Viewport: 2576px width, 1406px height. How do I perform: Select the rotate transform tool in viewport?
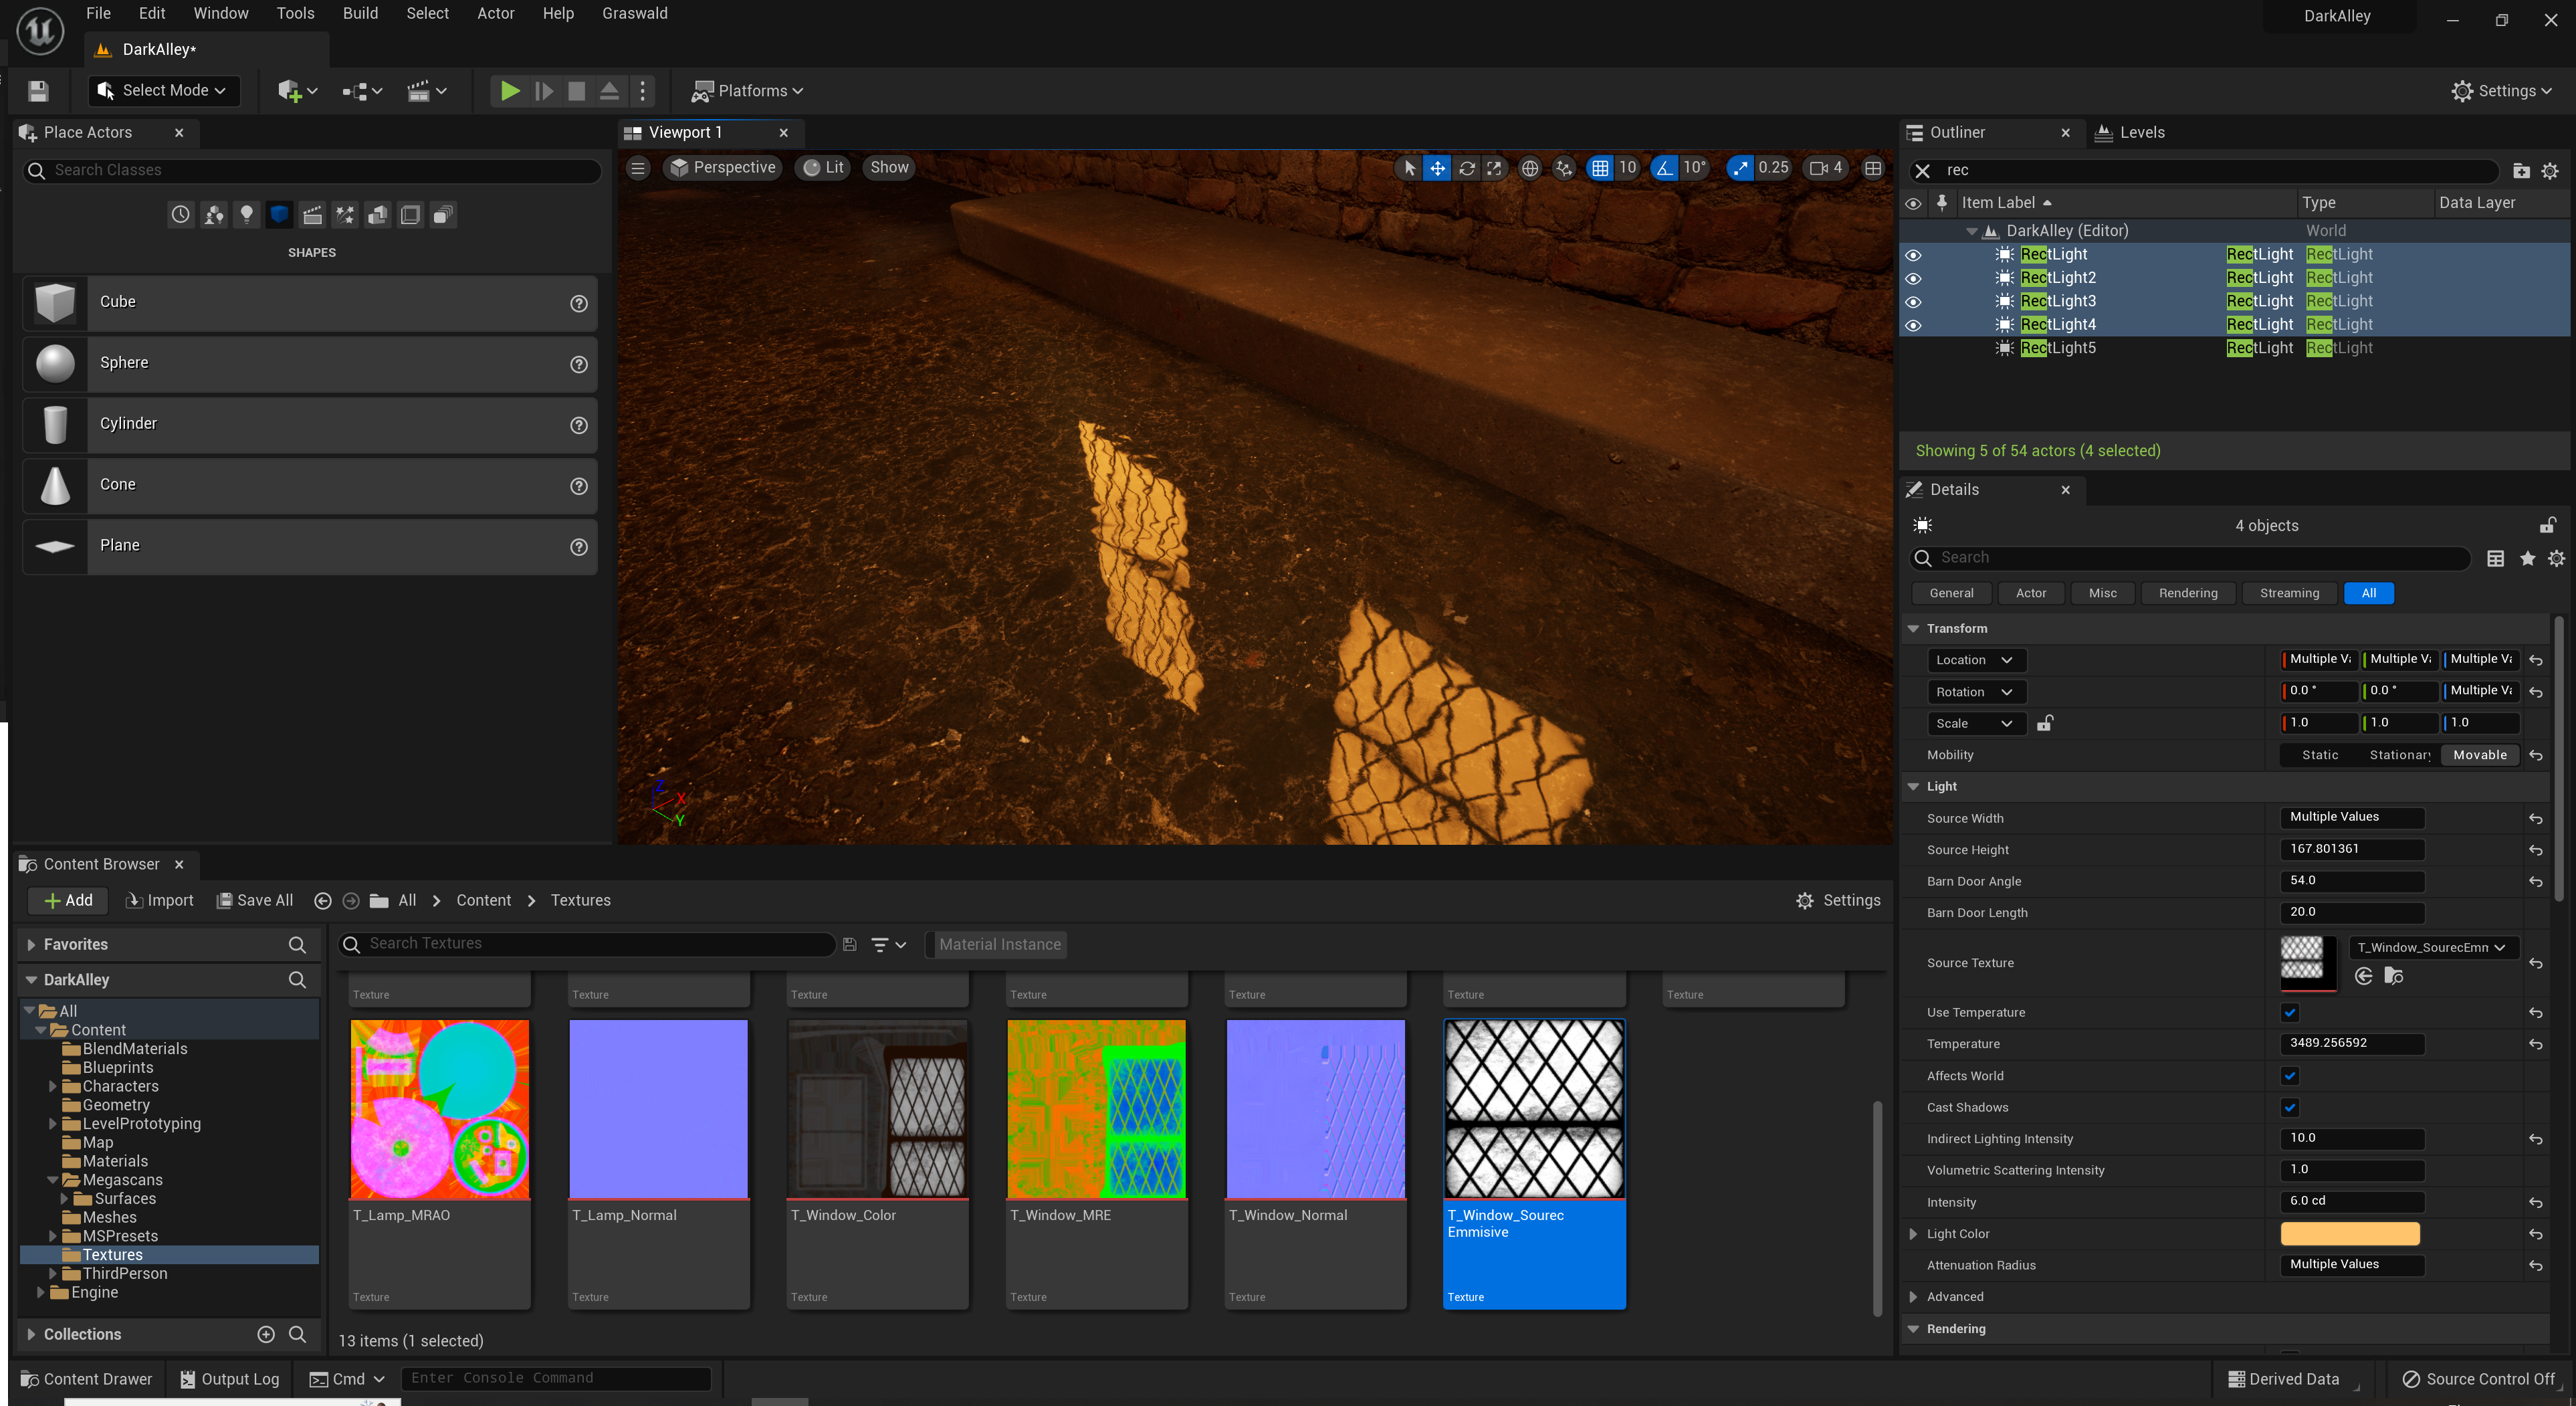[1466, 168]
